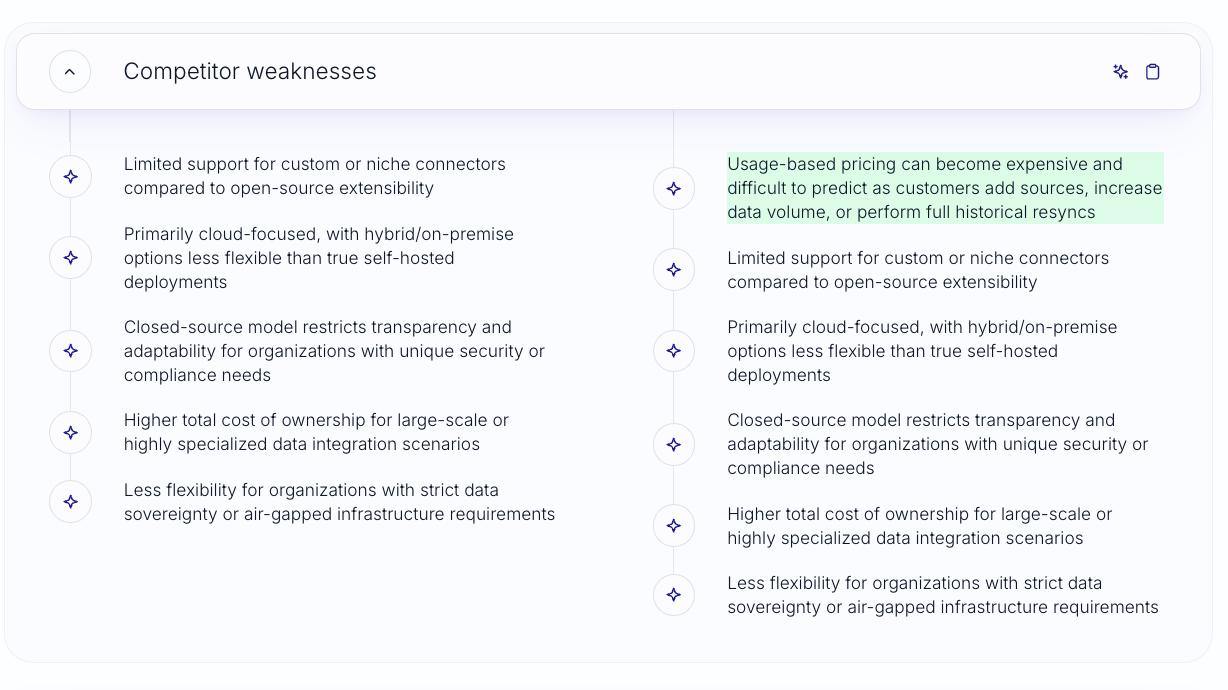
Task: Click sparkle icon beside right 'Less flexibility' item
Action: pos(674,595)
